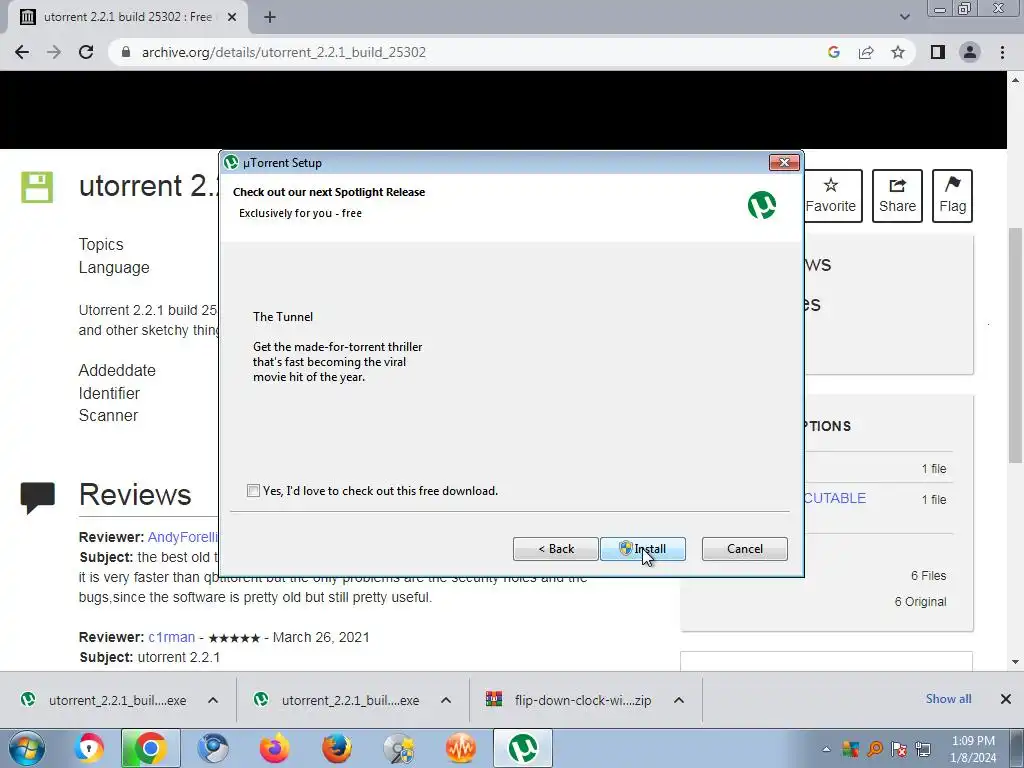The width and height of the screenshot is (1024, 768).
Task: Open Google Chrome from the taskbar
Action: coord(150,748)
